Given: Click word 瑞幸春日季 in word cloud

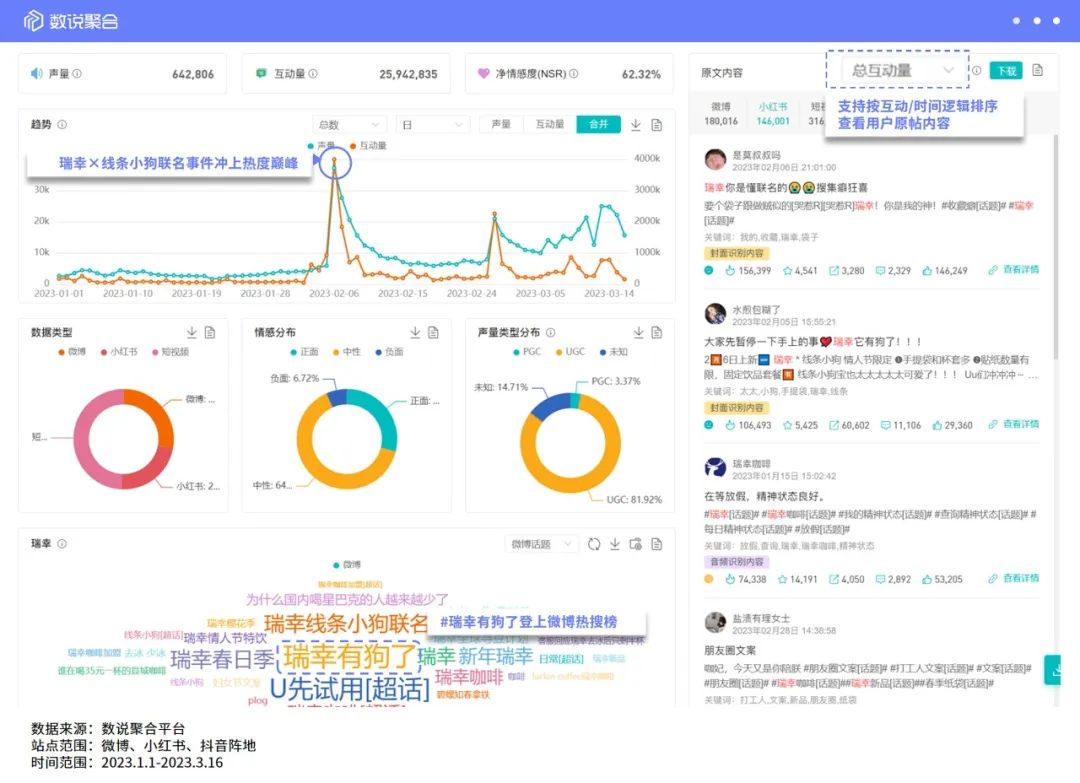Looking at the screenshot, I should [x=222, y=660].
